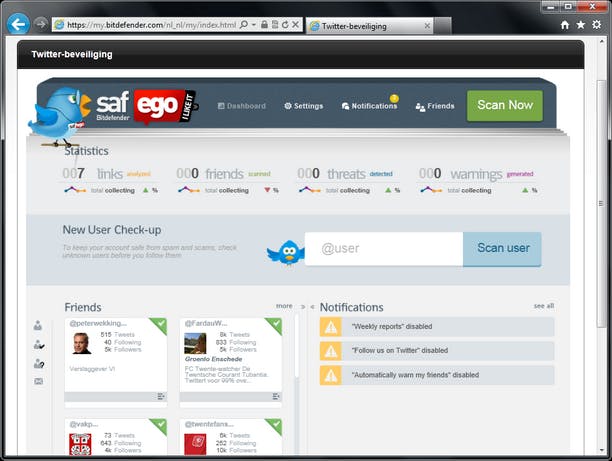The height and width of the screenshot is (461, 612).
Task: Click the envelope icon in friends sidebar
Action: 39,381
